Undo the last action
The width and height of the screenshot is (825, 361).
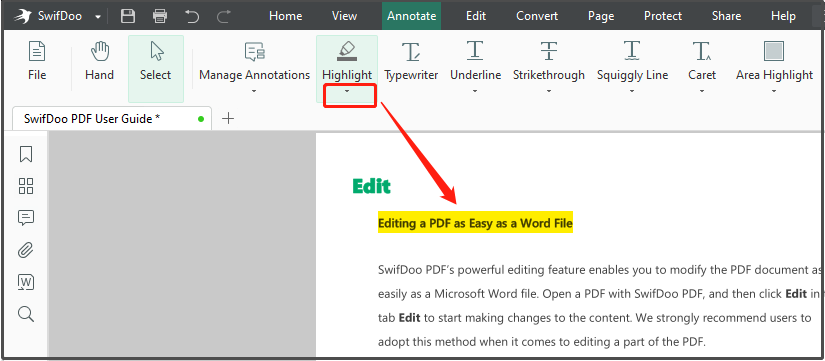pyautogui.click(x=192, y=16)
